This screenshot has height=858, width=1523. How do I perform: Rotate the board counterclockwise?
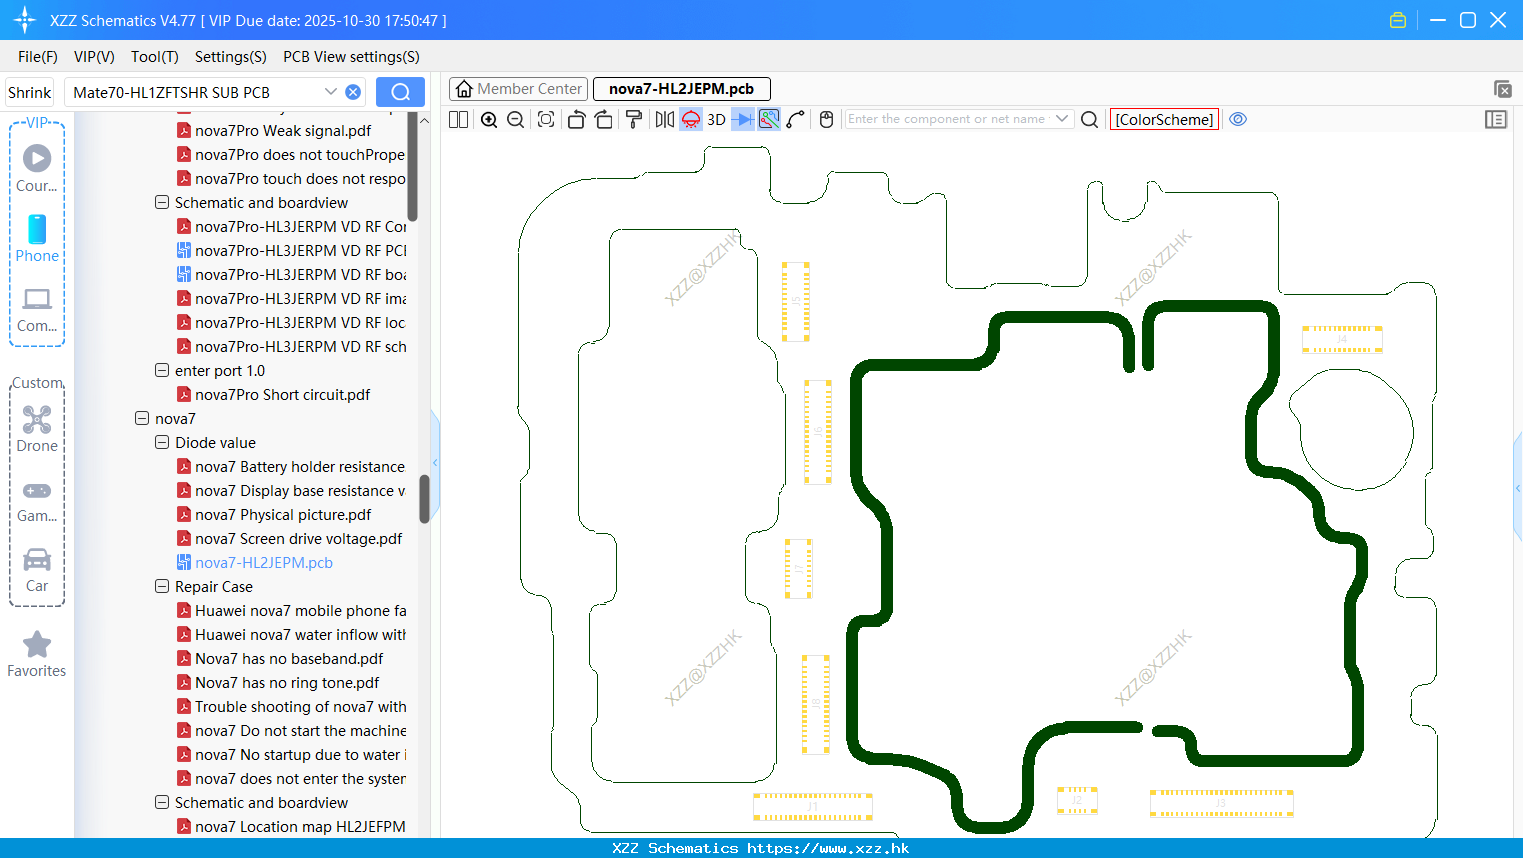point(576,119)
